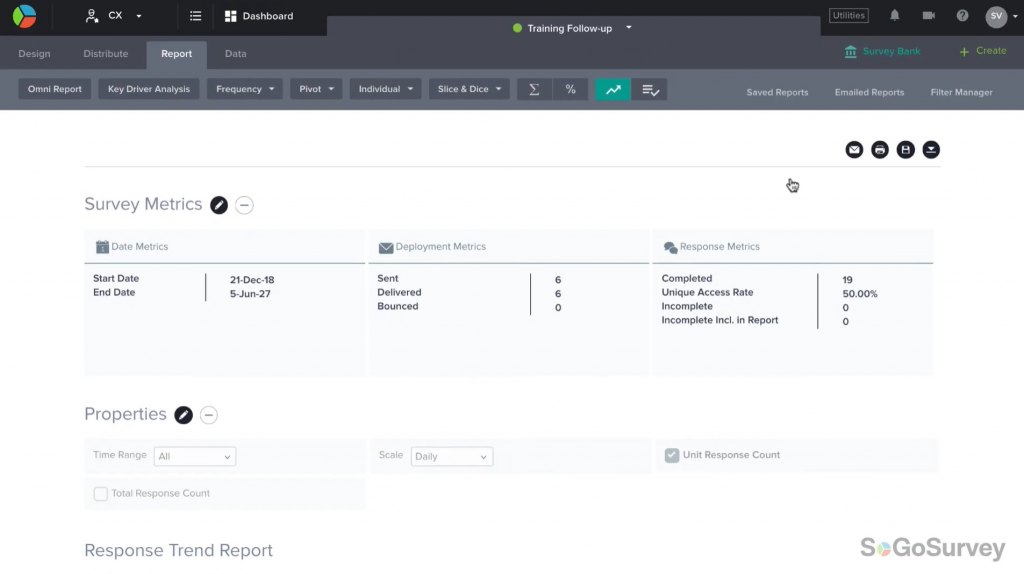Click the Bounced label
Image resolution: width=1024 pixels, height=574 pixels.
(398, 306)
